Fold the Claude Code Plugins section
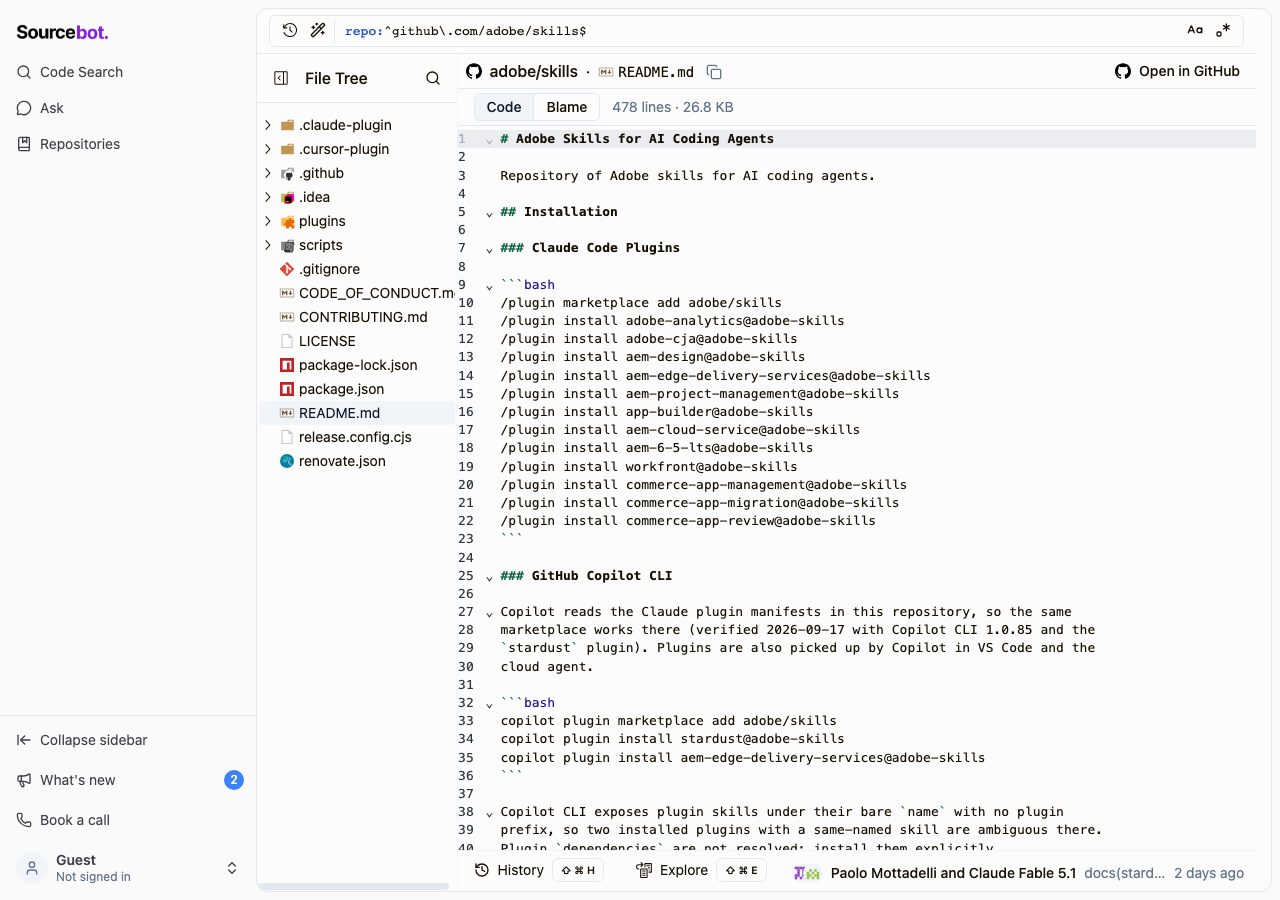Viewport: 1280px width, 900px height. [x=489, y=249]
